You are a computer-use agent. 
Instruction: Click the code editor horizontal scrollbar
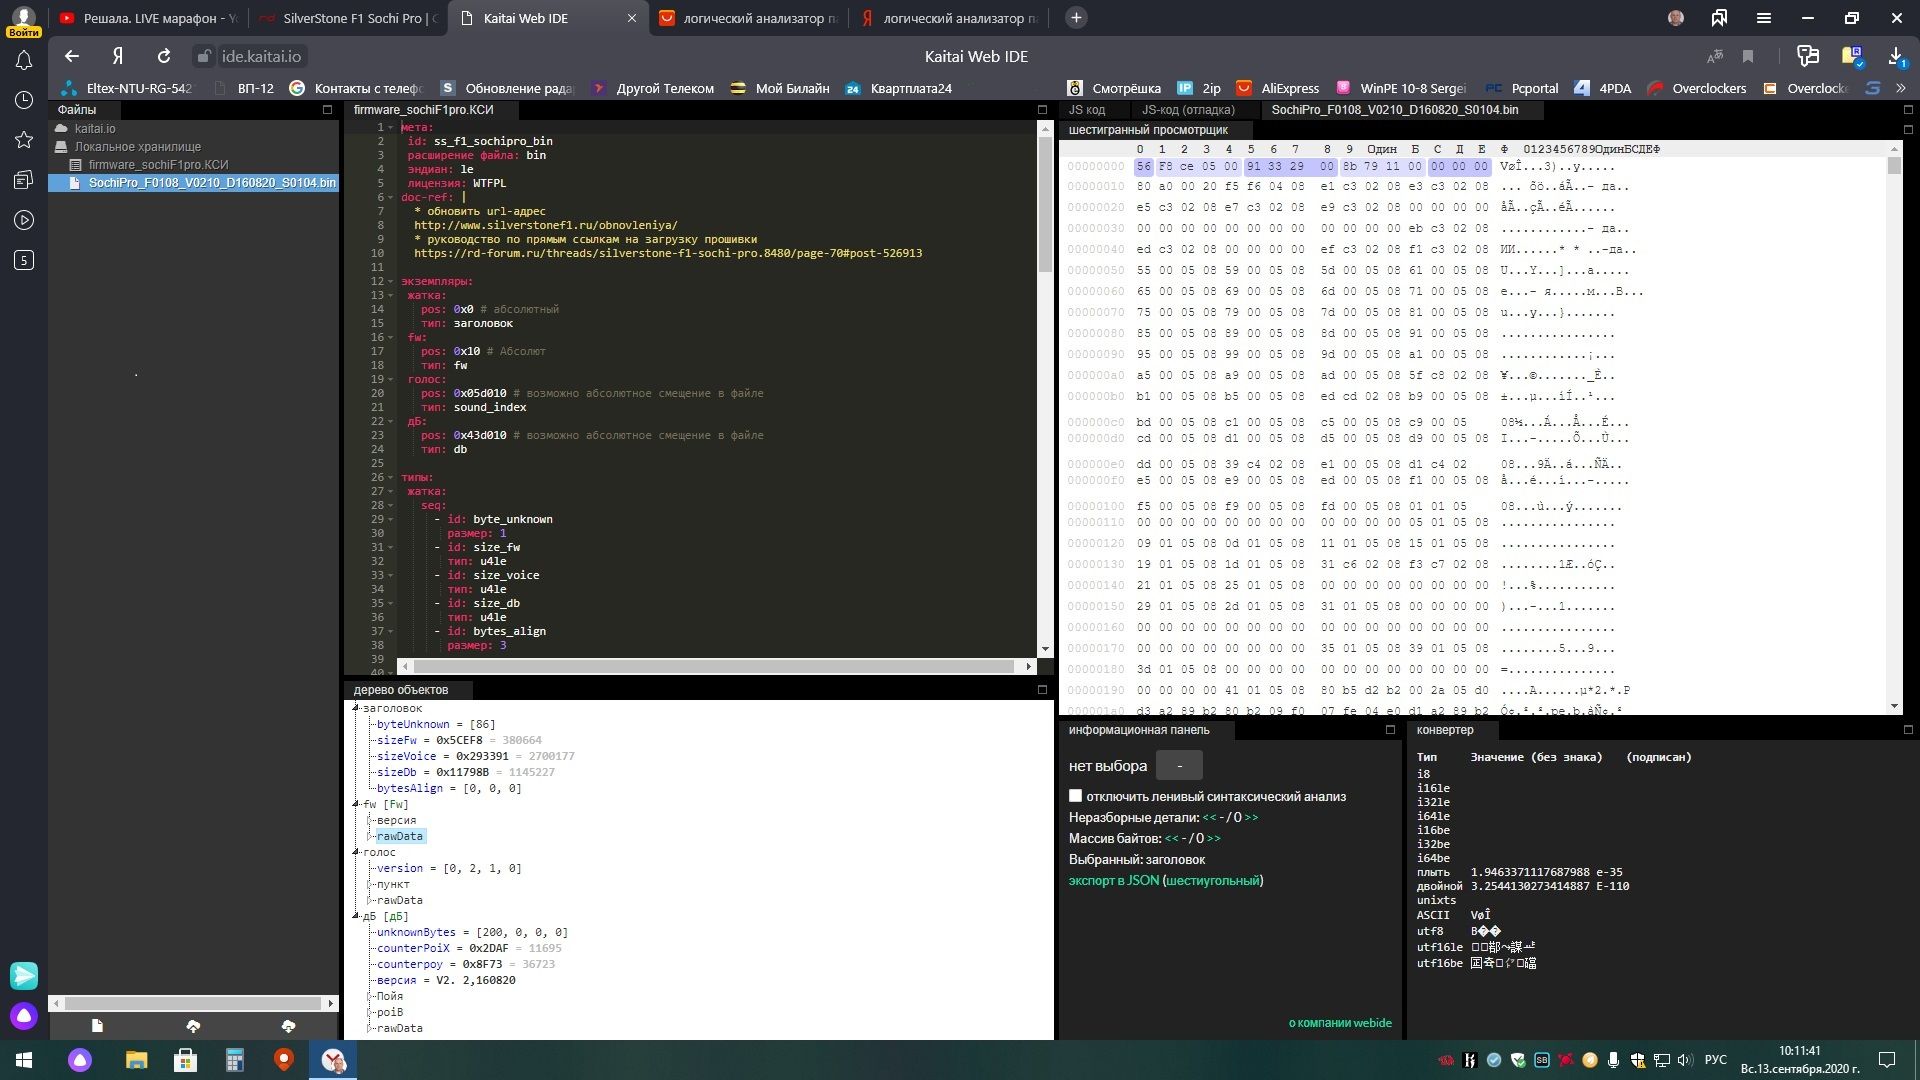pos(714,666)
